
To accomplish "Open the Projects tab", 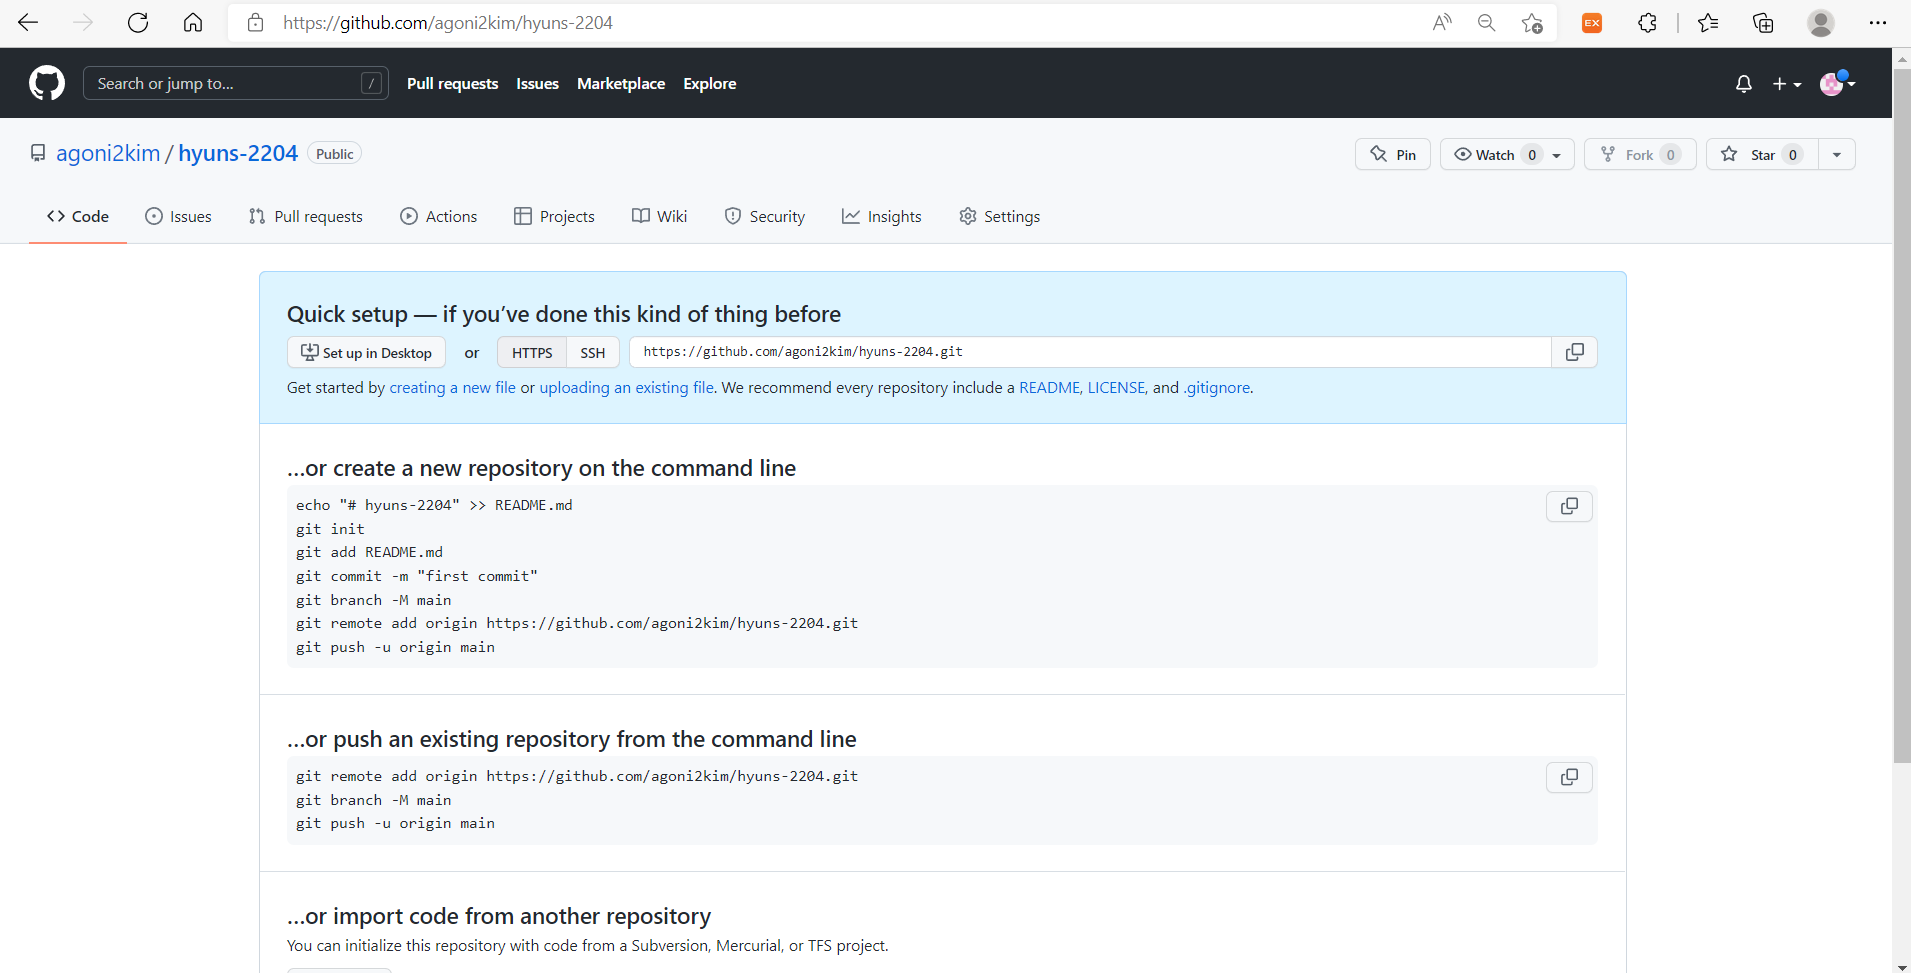I will (x=554, y=216).
